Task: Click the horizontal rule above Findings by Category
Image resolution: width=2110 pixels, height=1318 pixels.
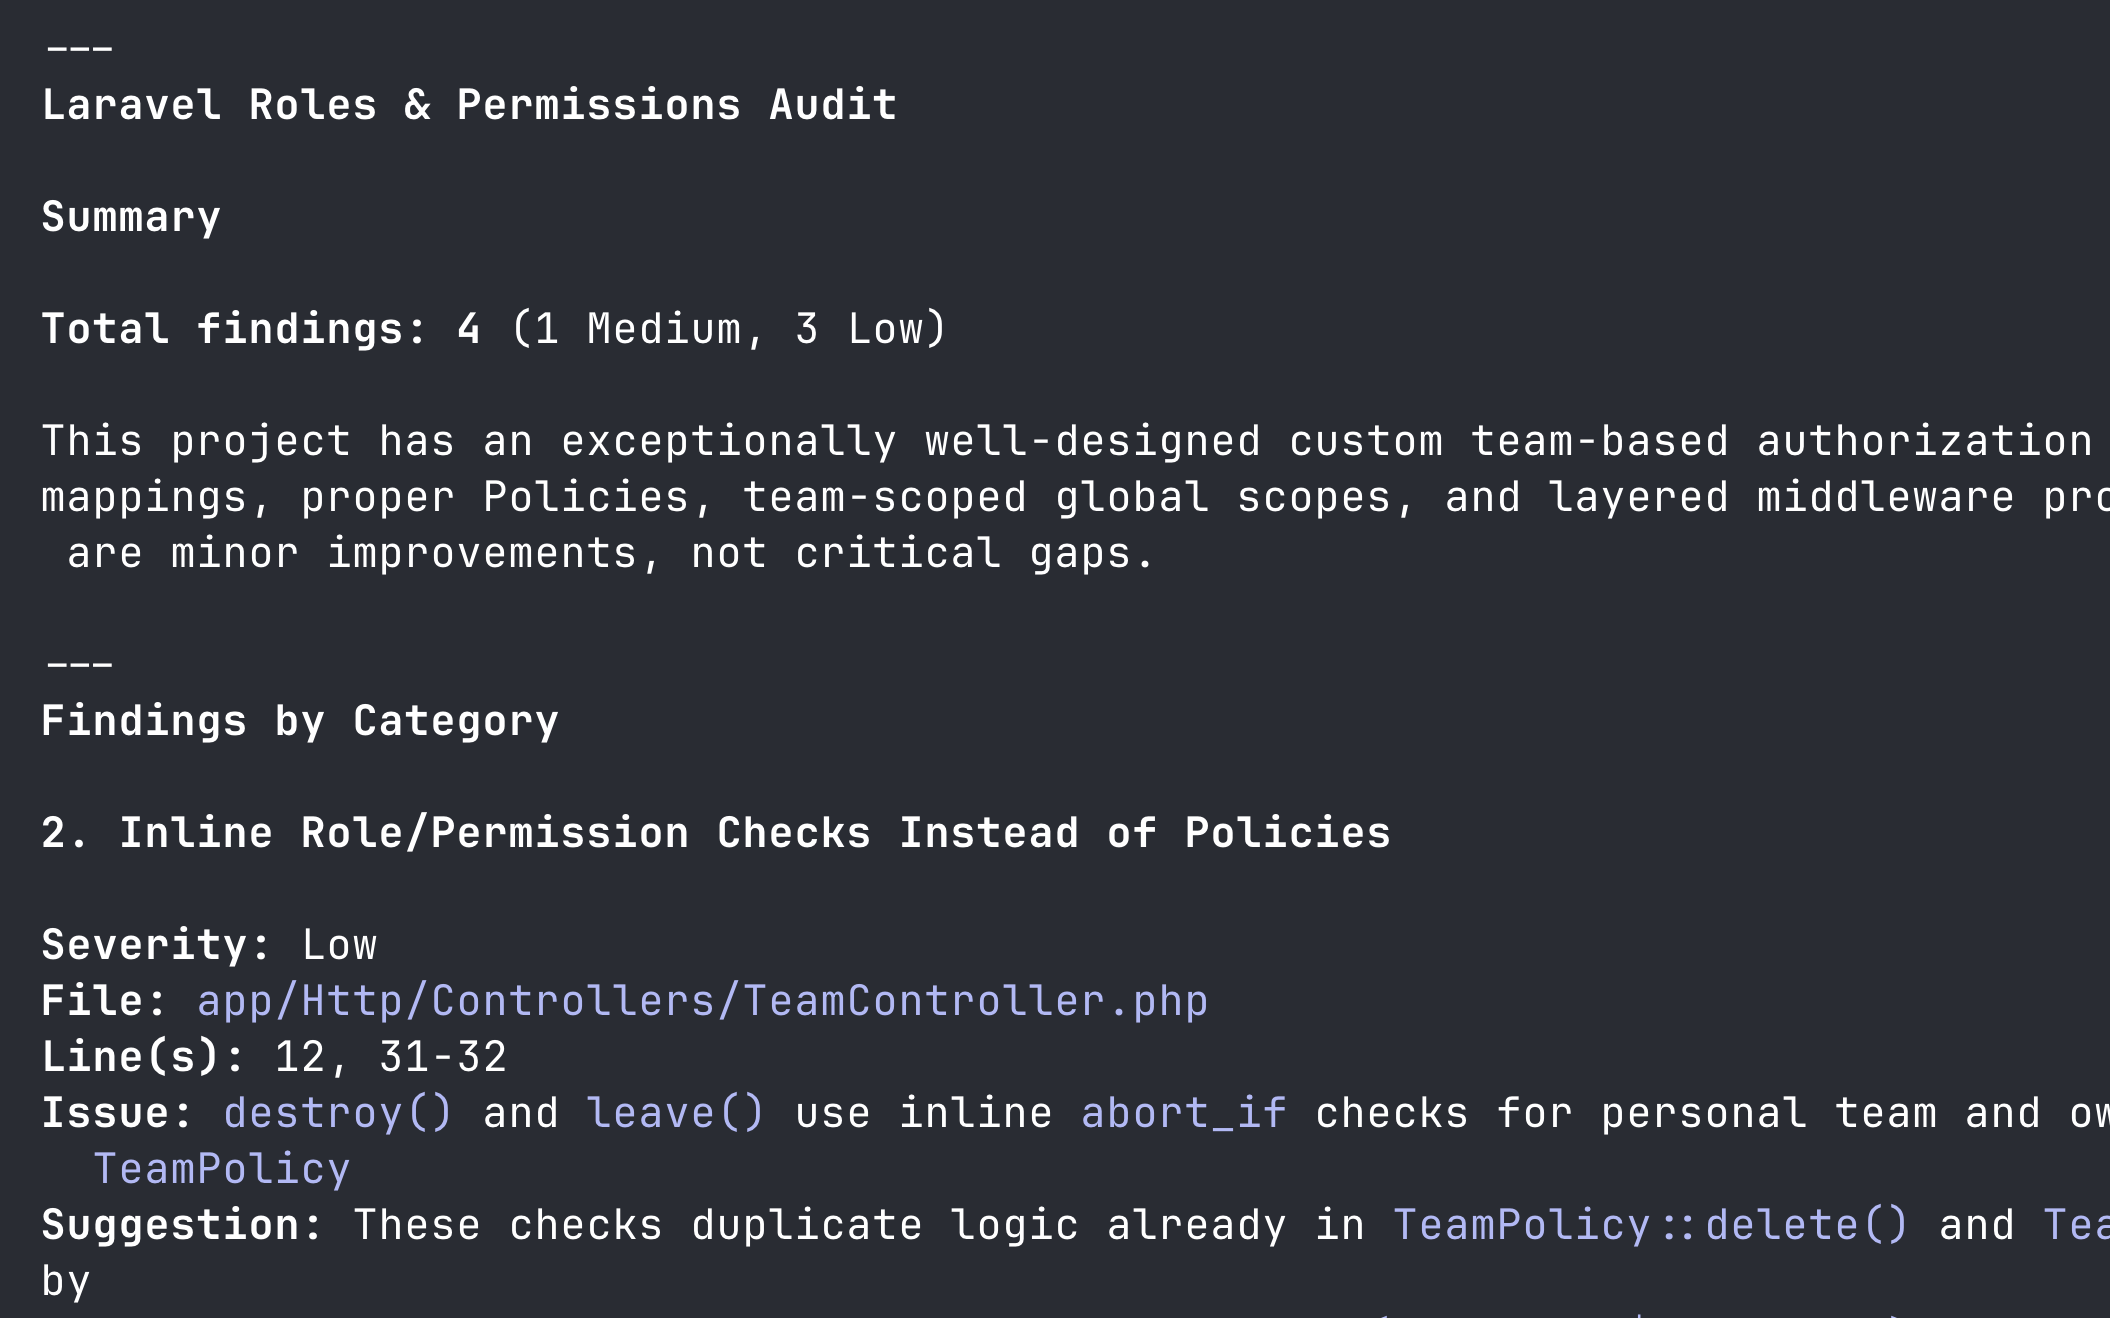Action: point(80,663)
